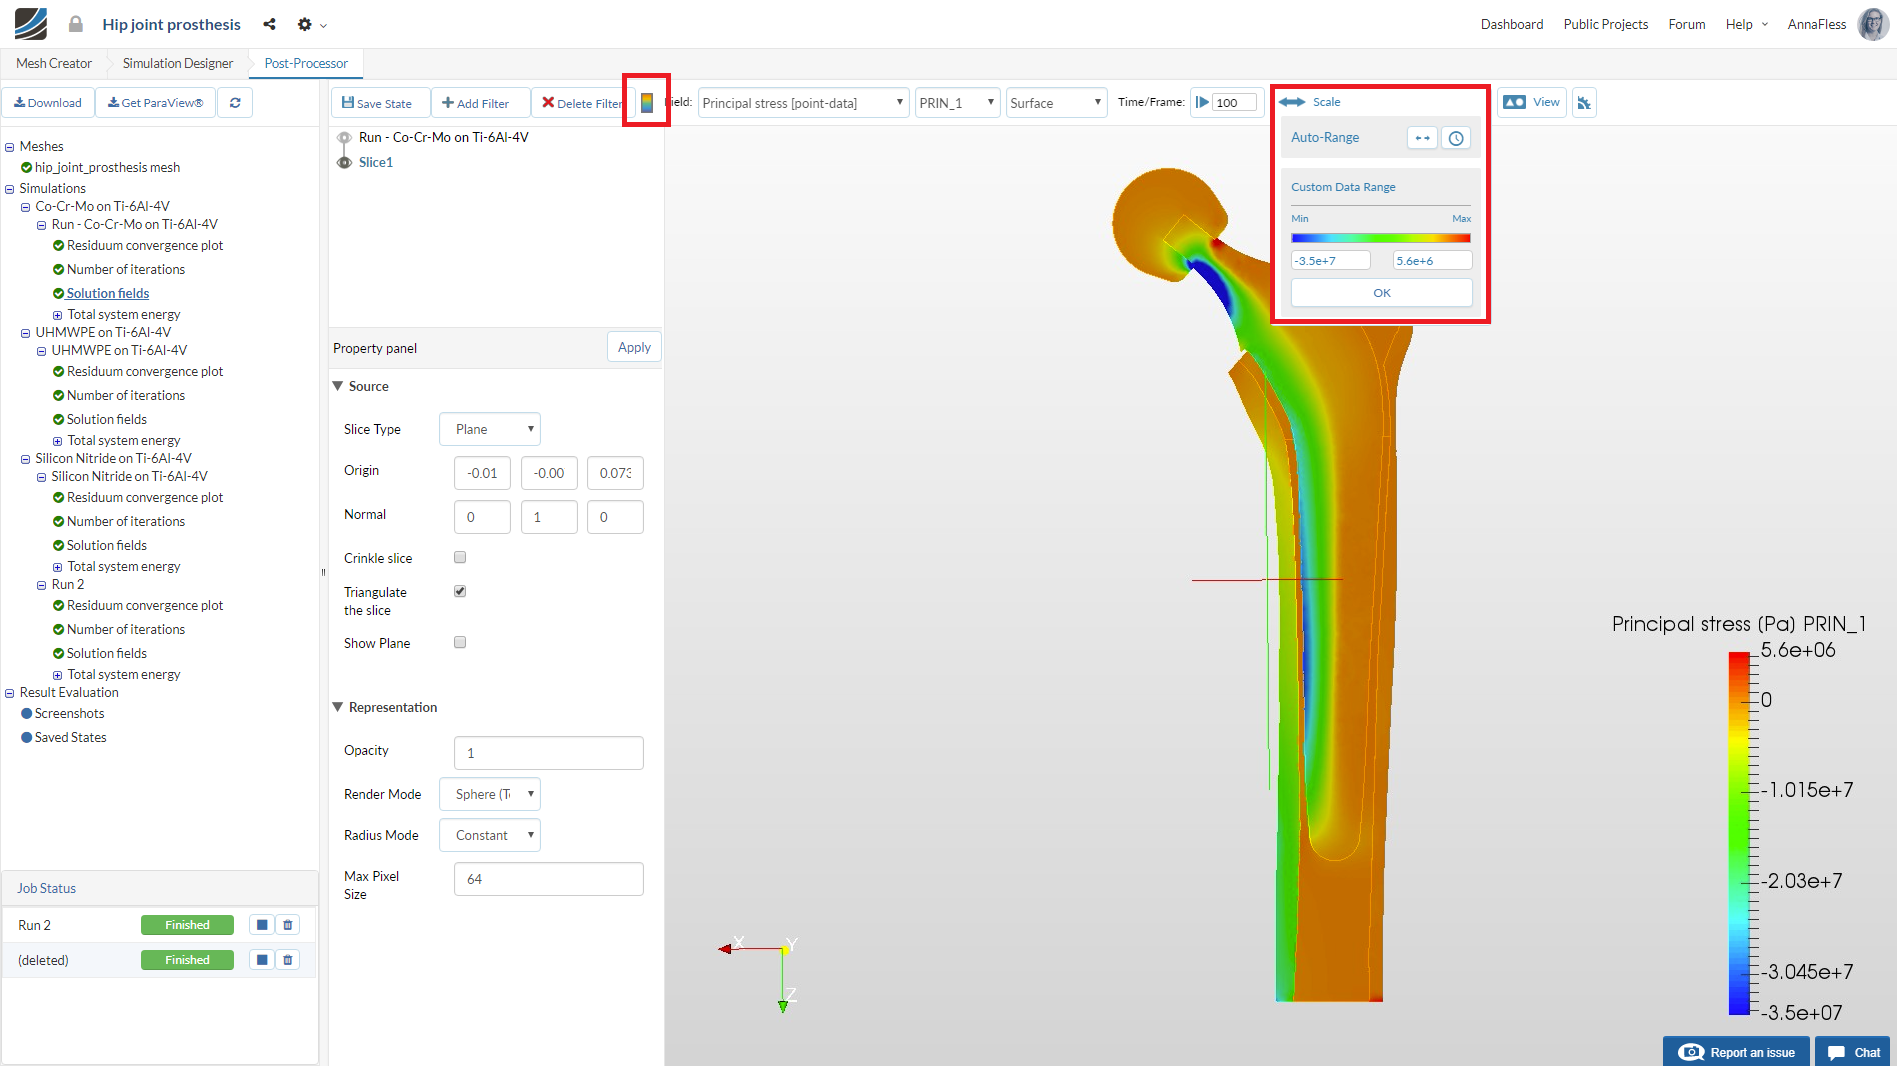Hide Slice1 using its eye toggle
1897x1066 pixels.
(x=344, y=162)
